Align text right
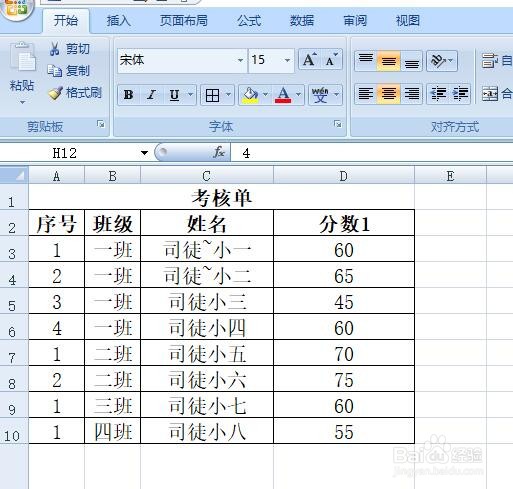 [412, 94]
